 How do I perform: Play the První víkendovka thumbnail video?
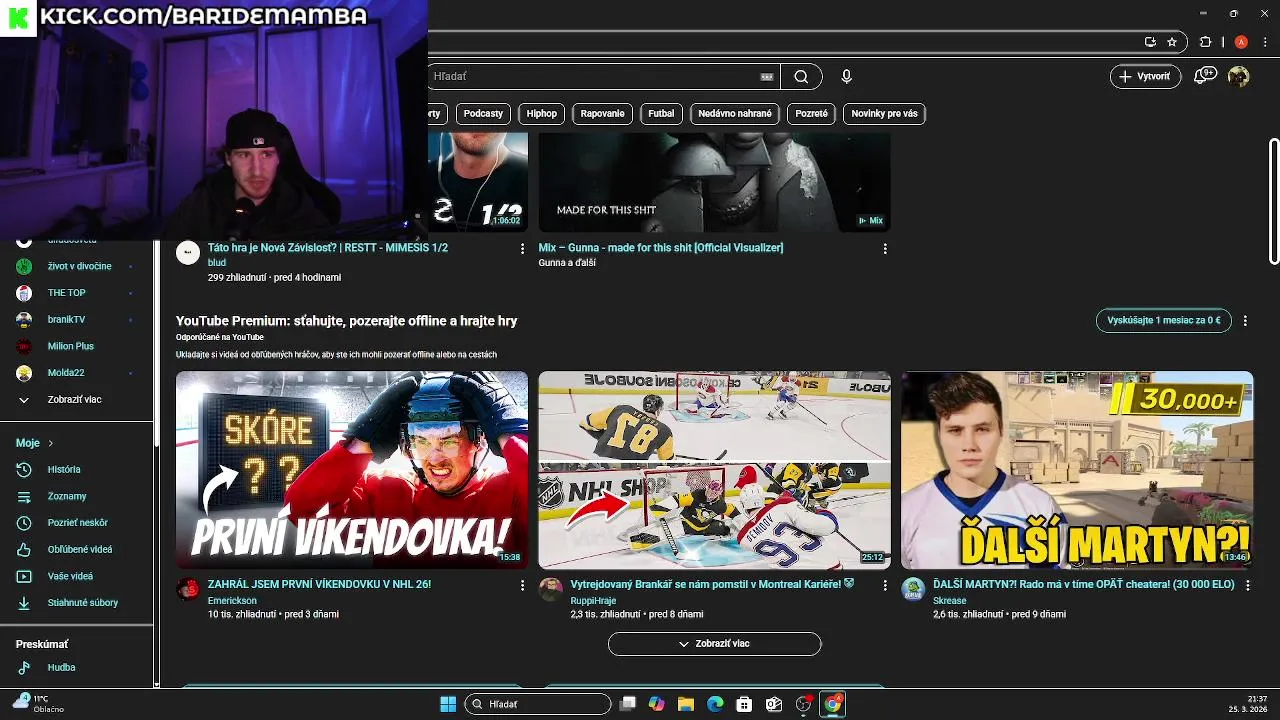point(352,470)
